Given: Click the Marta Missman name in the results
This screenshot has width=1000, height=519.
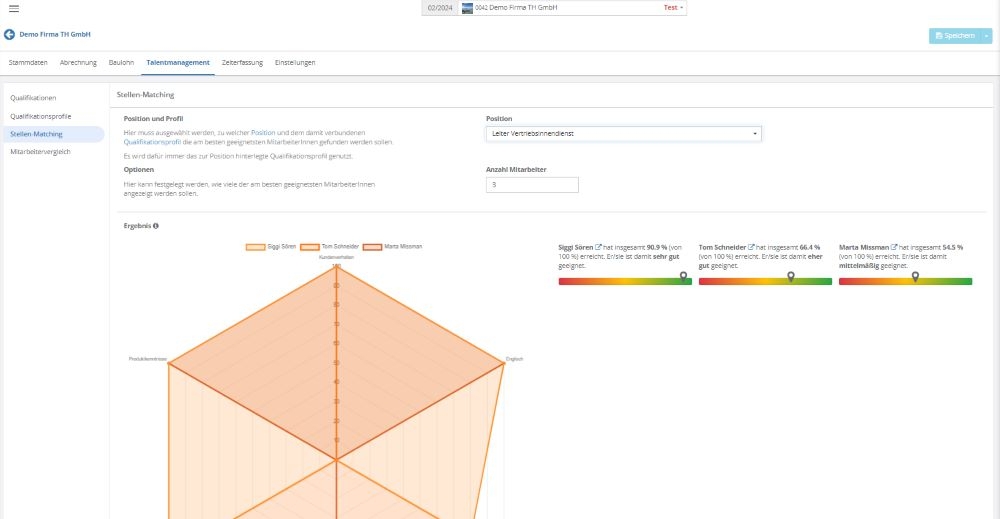Looking at the screenshot, I should (x=864, y=247).
